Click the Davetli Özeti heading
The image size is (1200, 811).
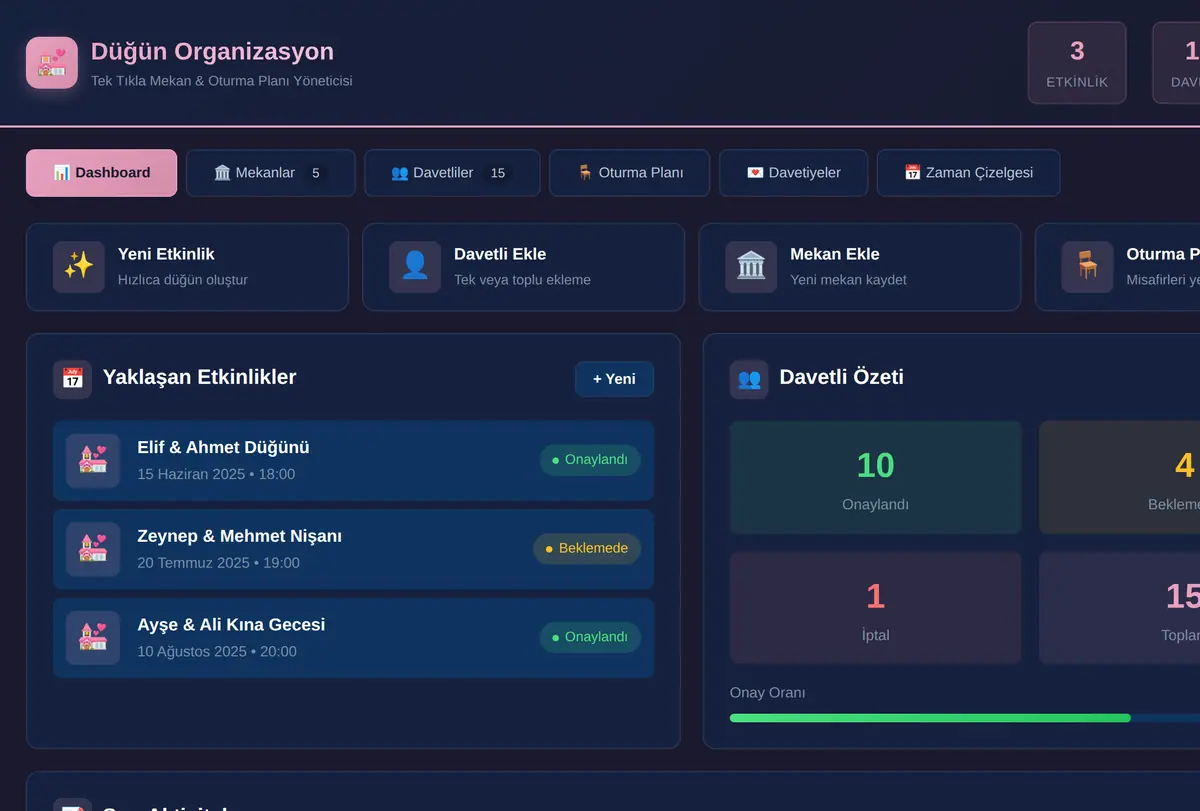coord(842,377)
